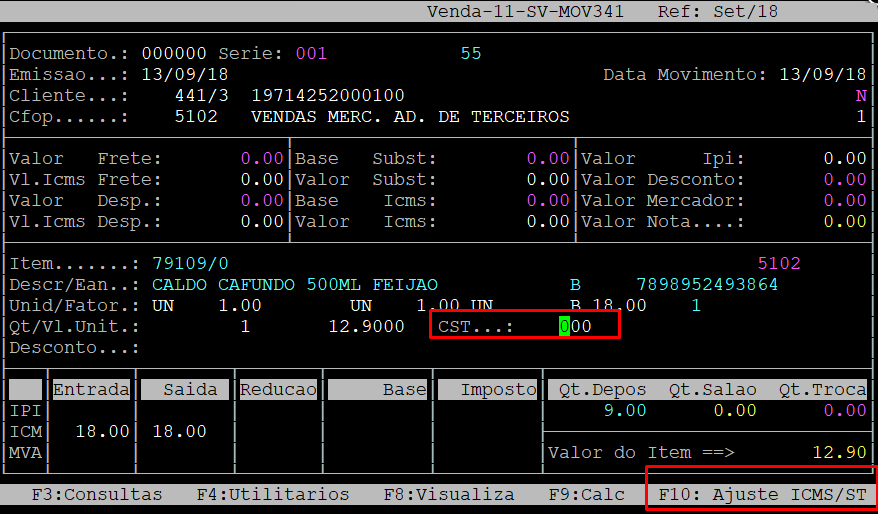
Task: Click the Valor Frete amount
Action: (262, 159)
